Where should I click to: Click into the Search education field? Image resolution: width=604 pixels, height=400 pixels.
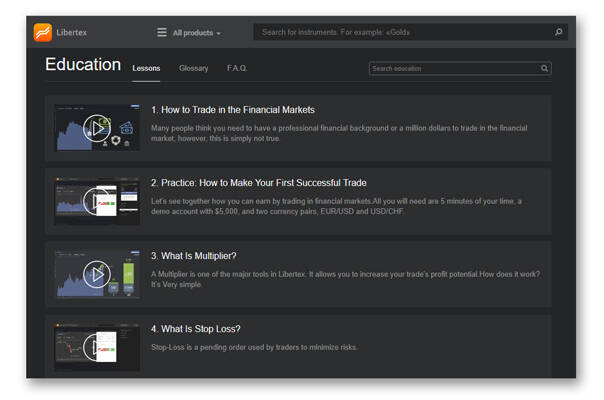[460, 69]
